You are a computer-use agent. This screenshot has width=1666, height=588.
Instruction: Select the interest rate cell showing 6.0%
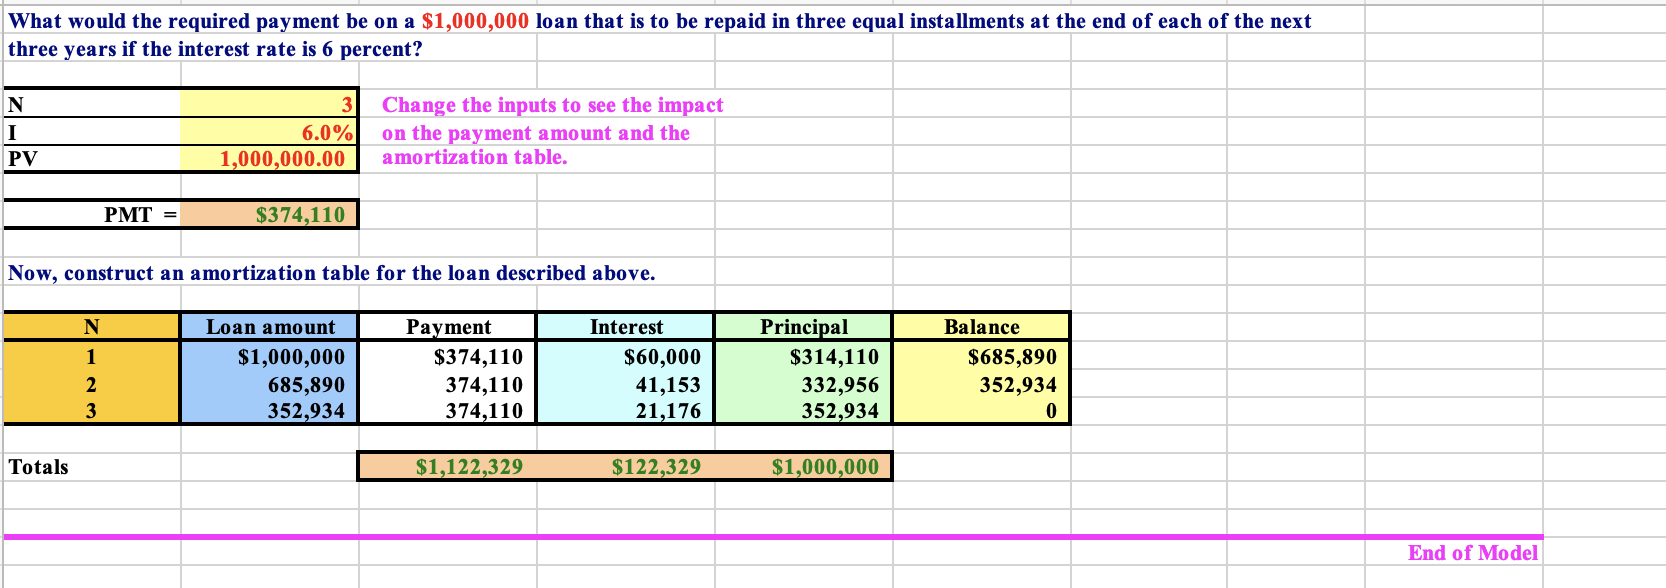click(x=269, y=132)
